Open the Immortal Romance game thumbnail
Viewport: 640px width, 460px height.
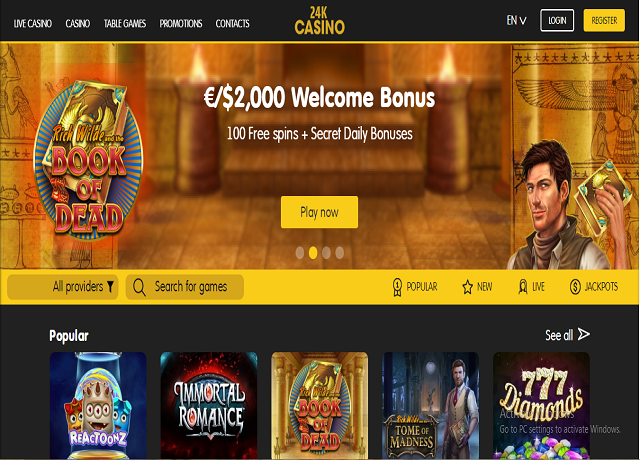(209, 405)
